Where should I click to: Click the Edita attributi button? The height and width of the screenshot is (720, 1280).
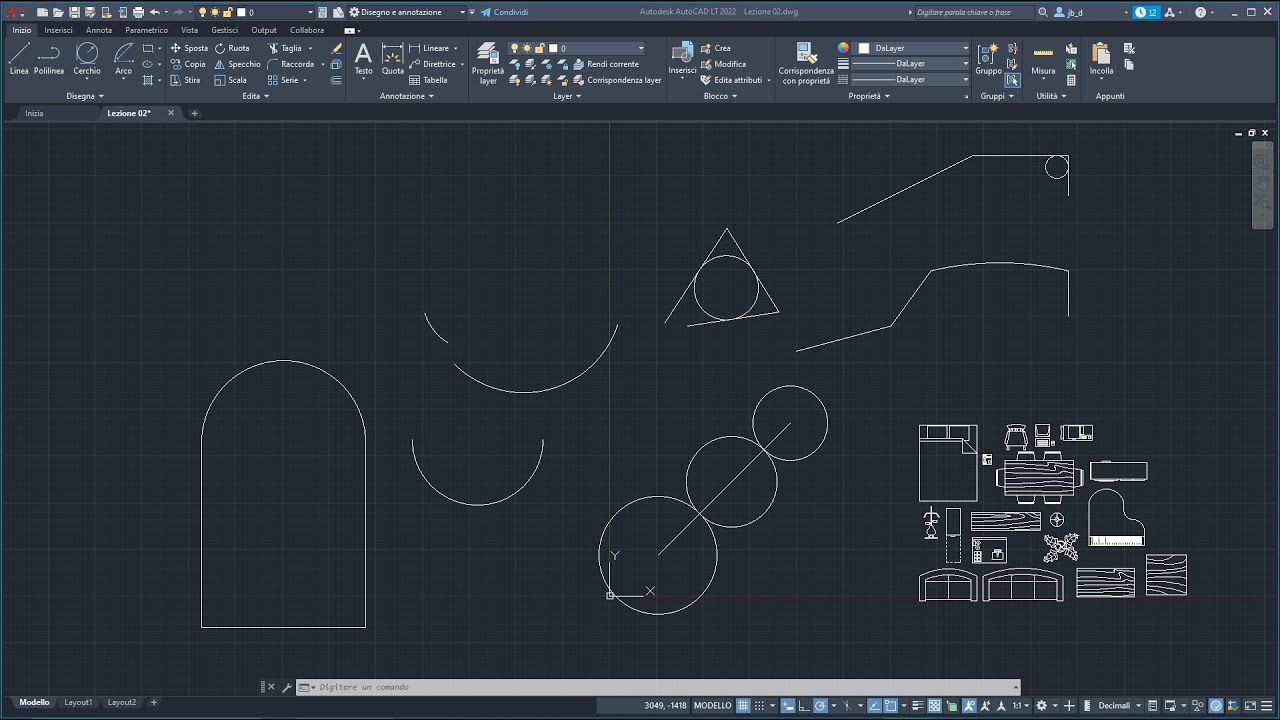pyautogui.click(x=736, y=80)
